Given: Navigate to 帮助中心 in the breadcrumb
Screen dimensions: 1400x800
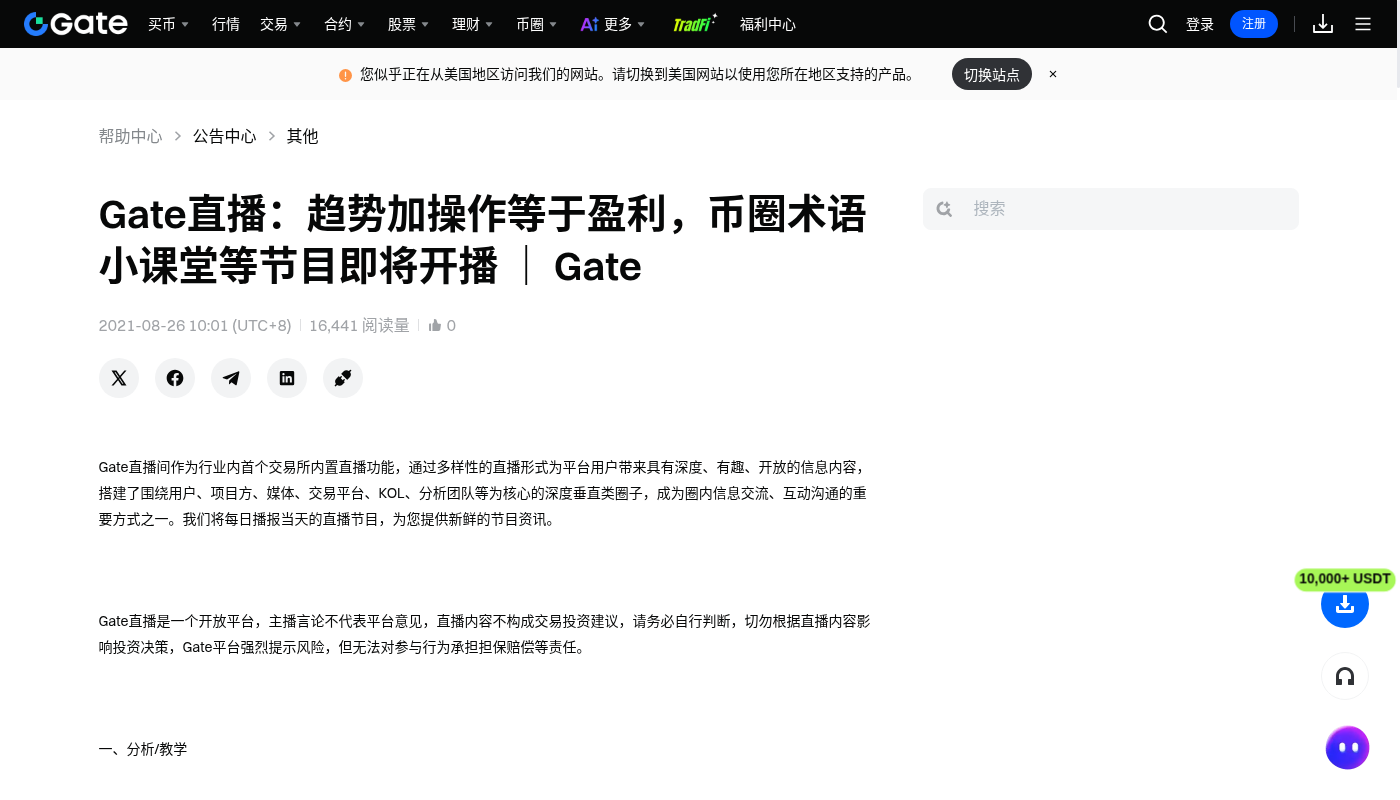Looking at the screenshot, I should [x=130, y=136].
